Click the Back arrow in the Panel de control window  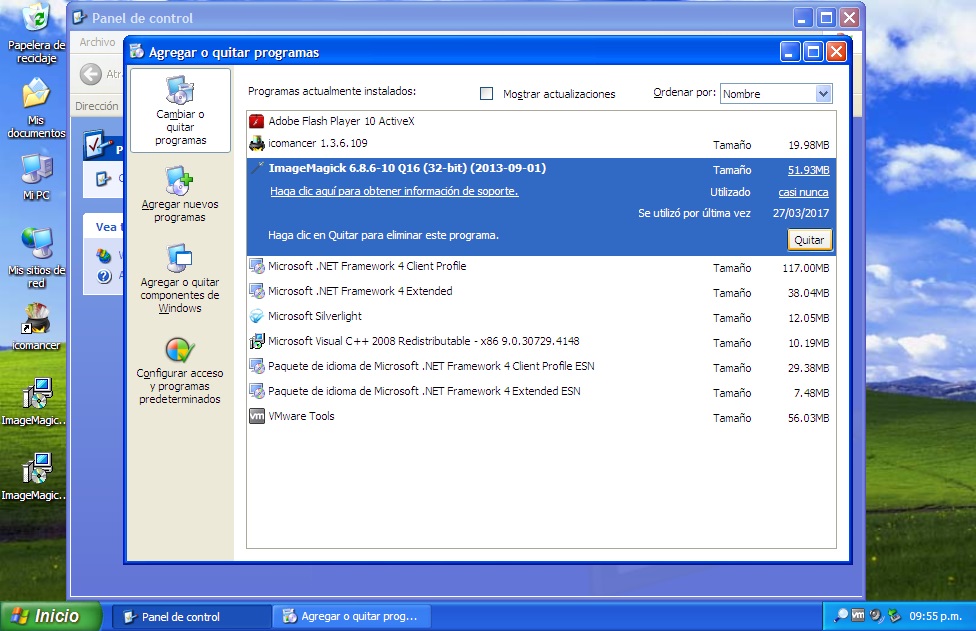91,74
